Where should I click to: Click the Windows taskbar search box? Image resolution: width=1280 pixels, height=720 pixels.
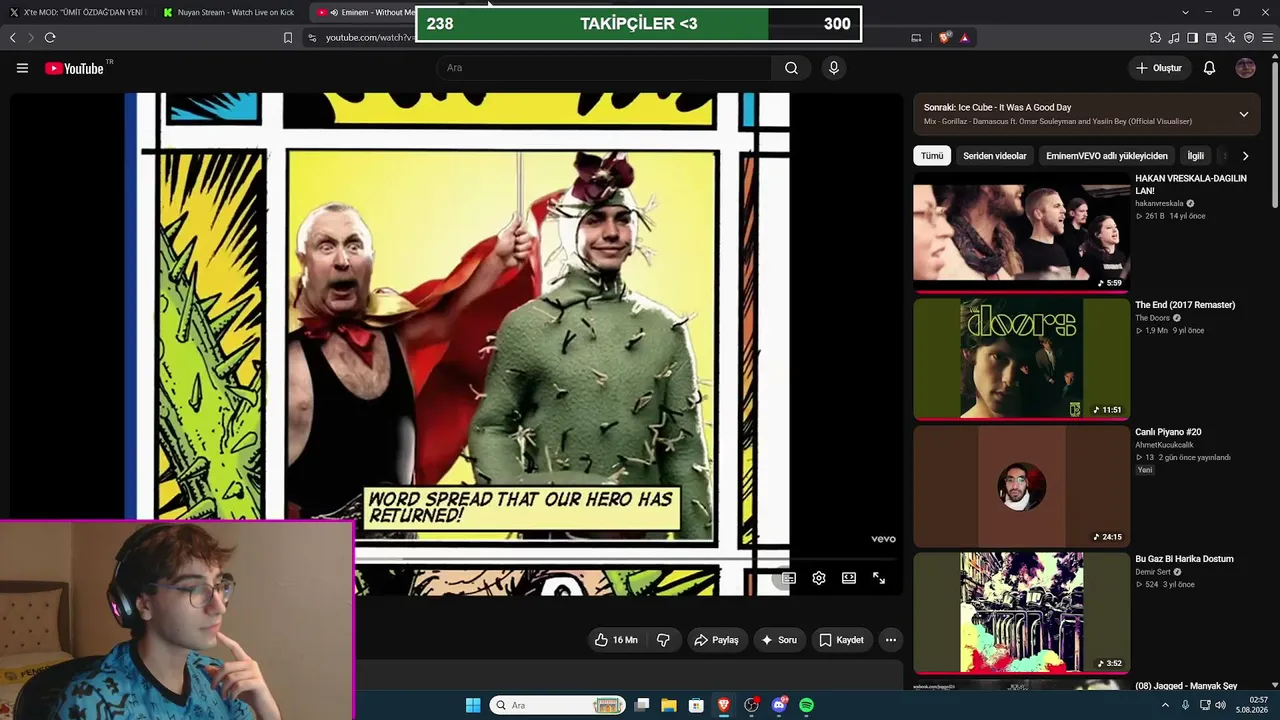click(x=558, y=705)
